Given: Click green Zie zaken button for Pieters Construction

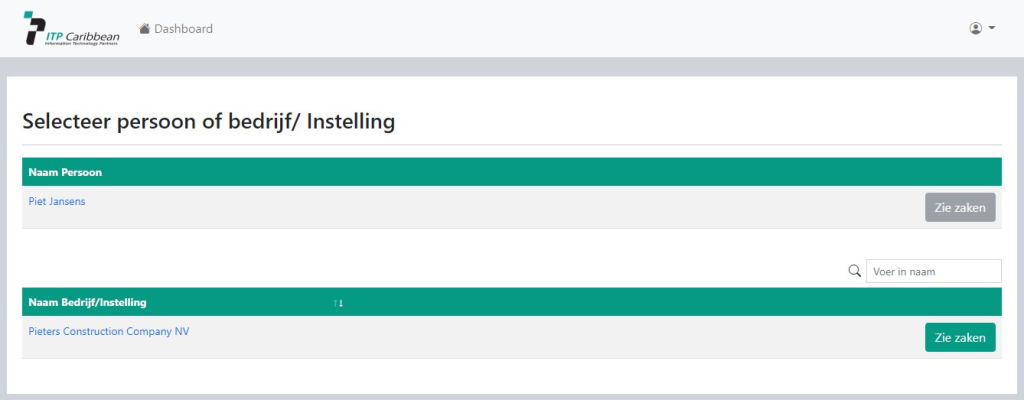Looking at the screenshot, I should 960,337.
